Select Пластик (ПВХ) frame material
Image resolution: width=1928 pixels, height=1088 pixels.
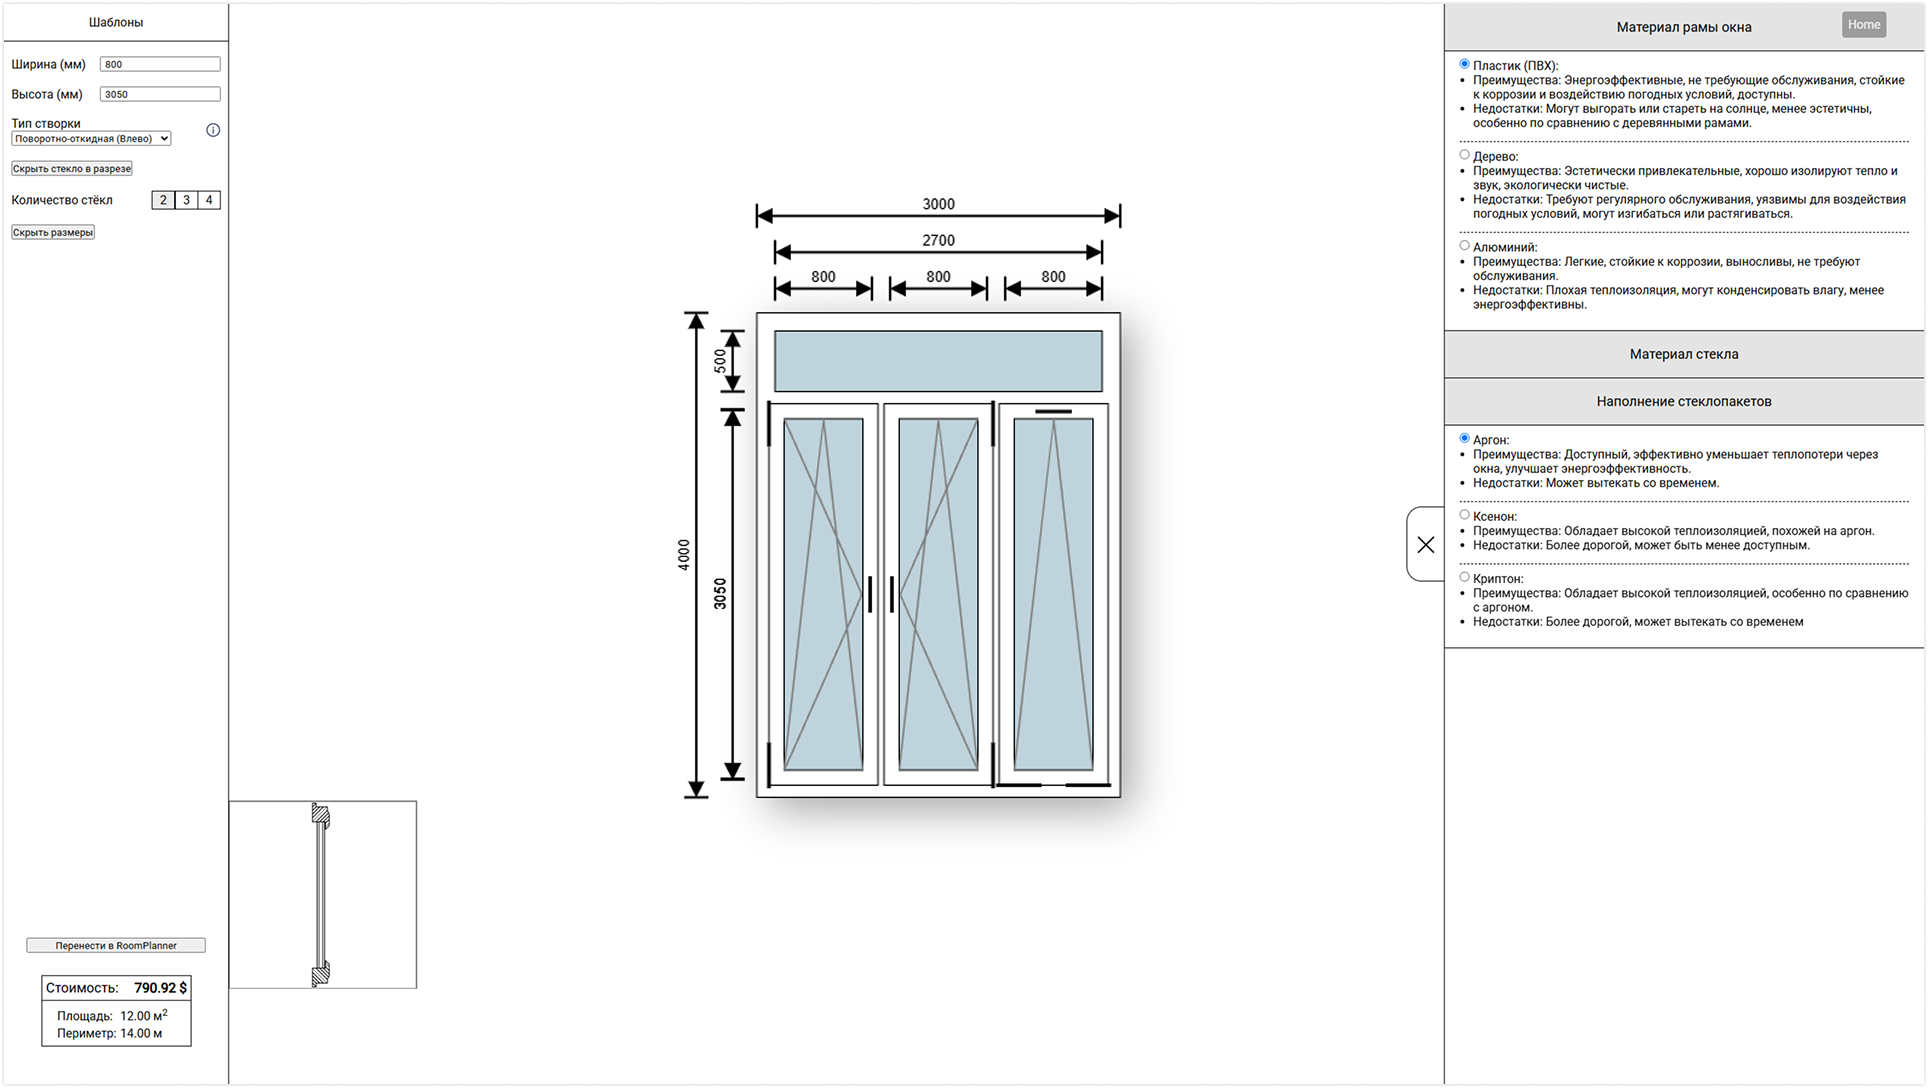(x=1464, y=64)
